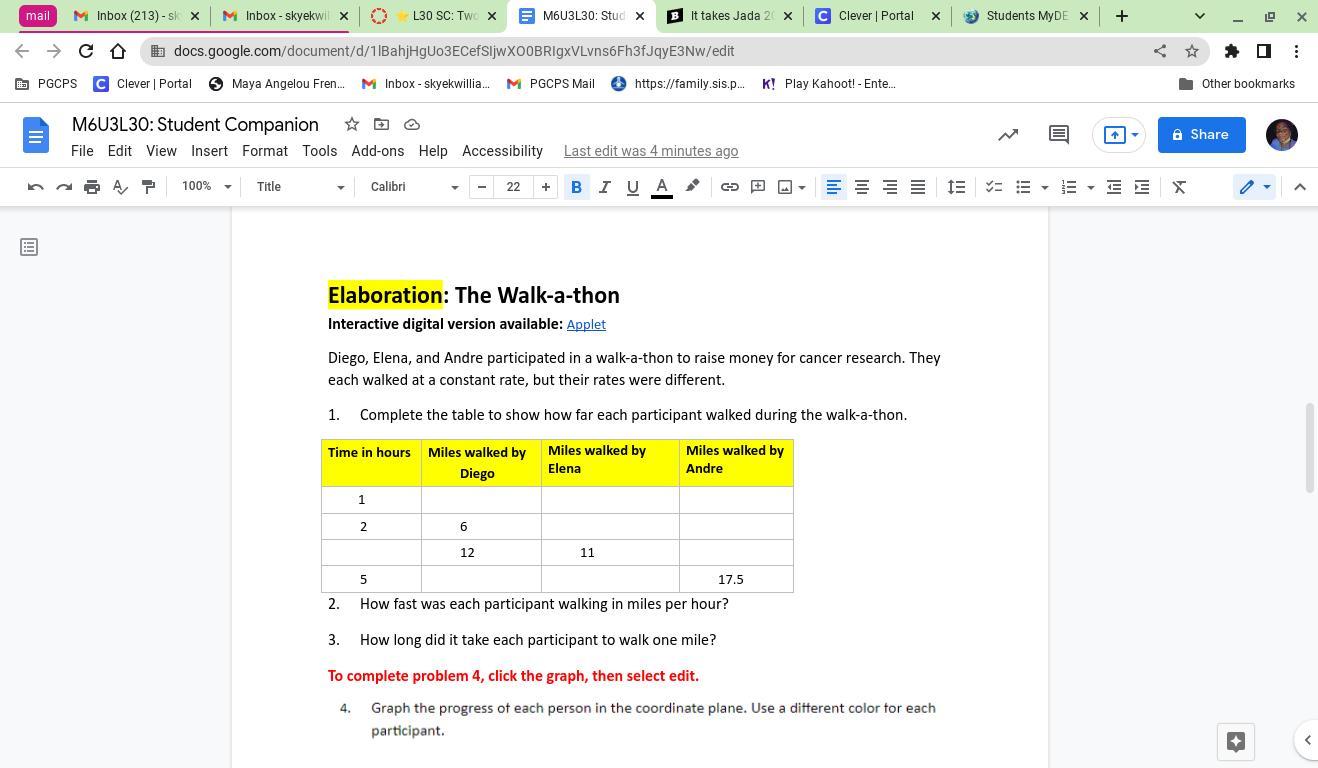
Task: Open activity dashboard trend icon
Action: coord(1008,134)
